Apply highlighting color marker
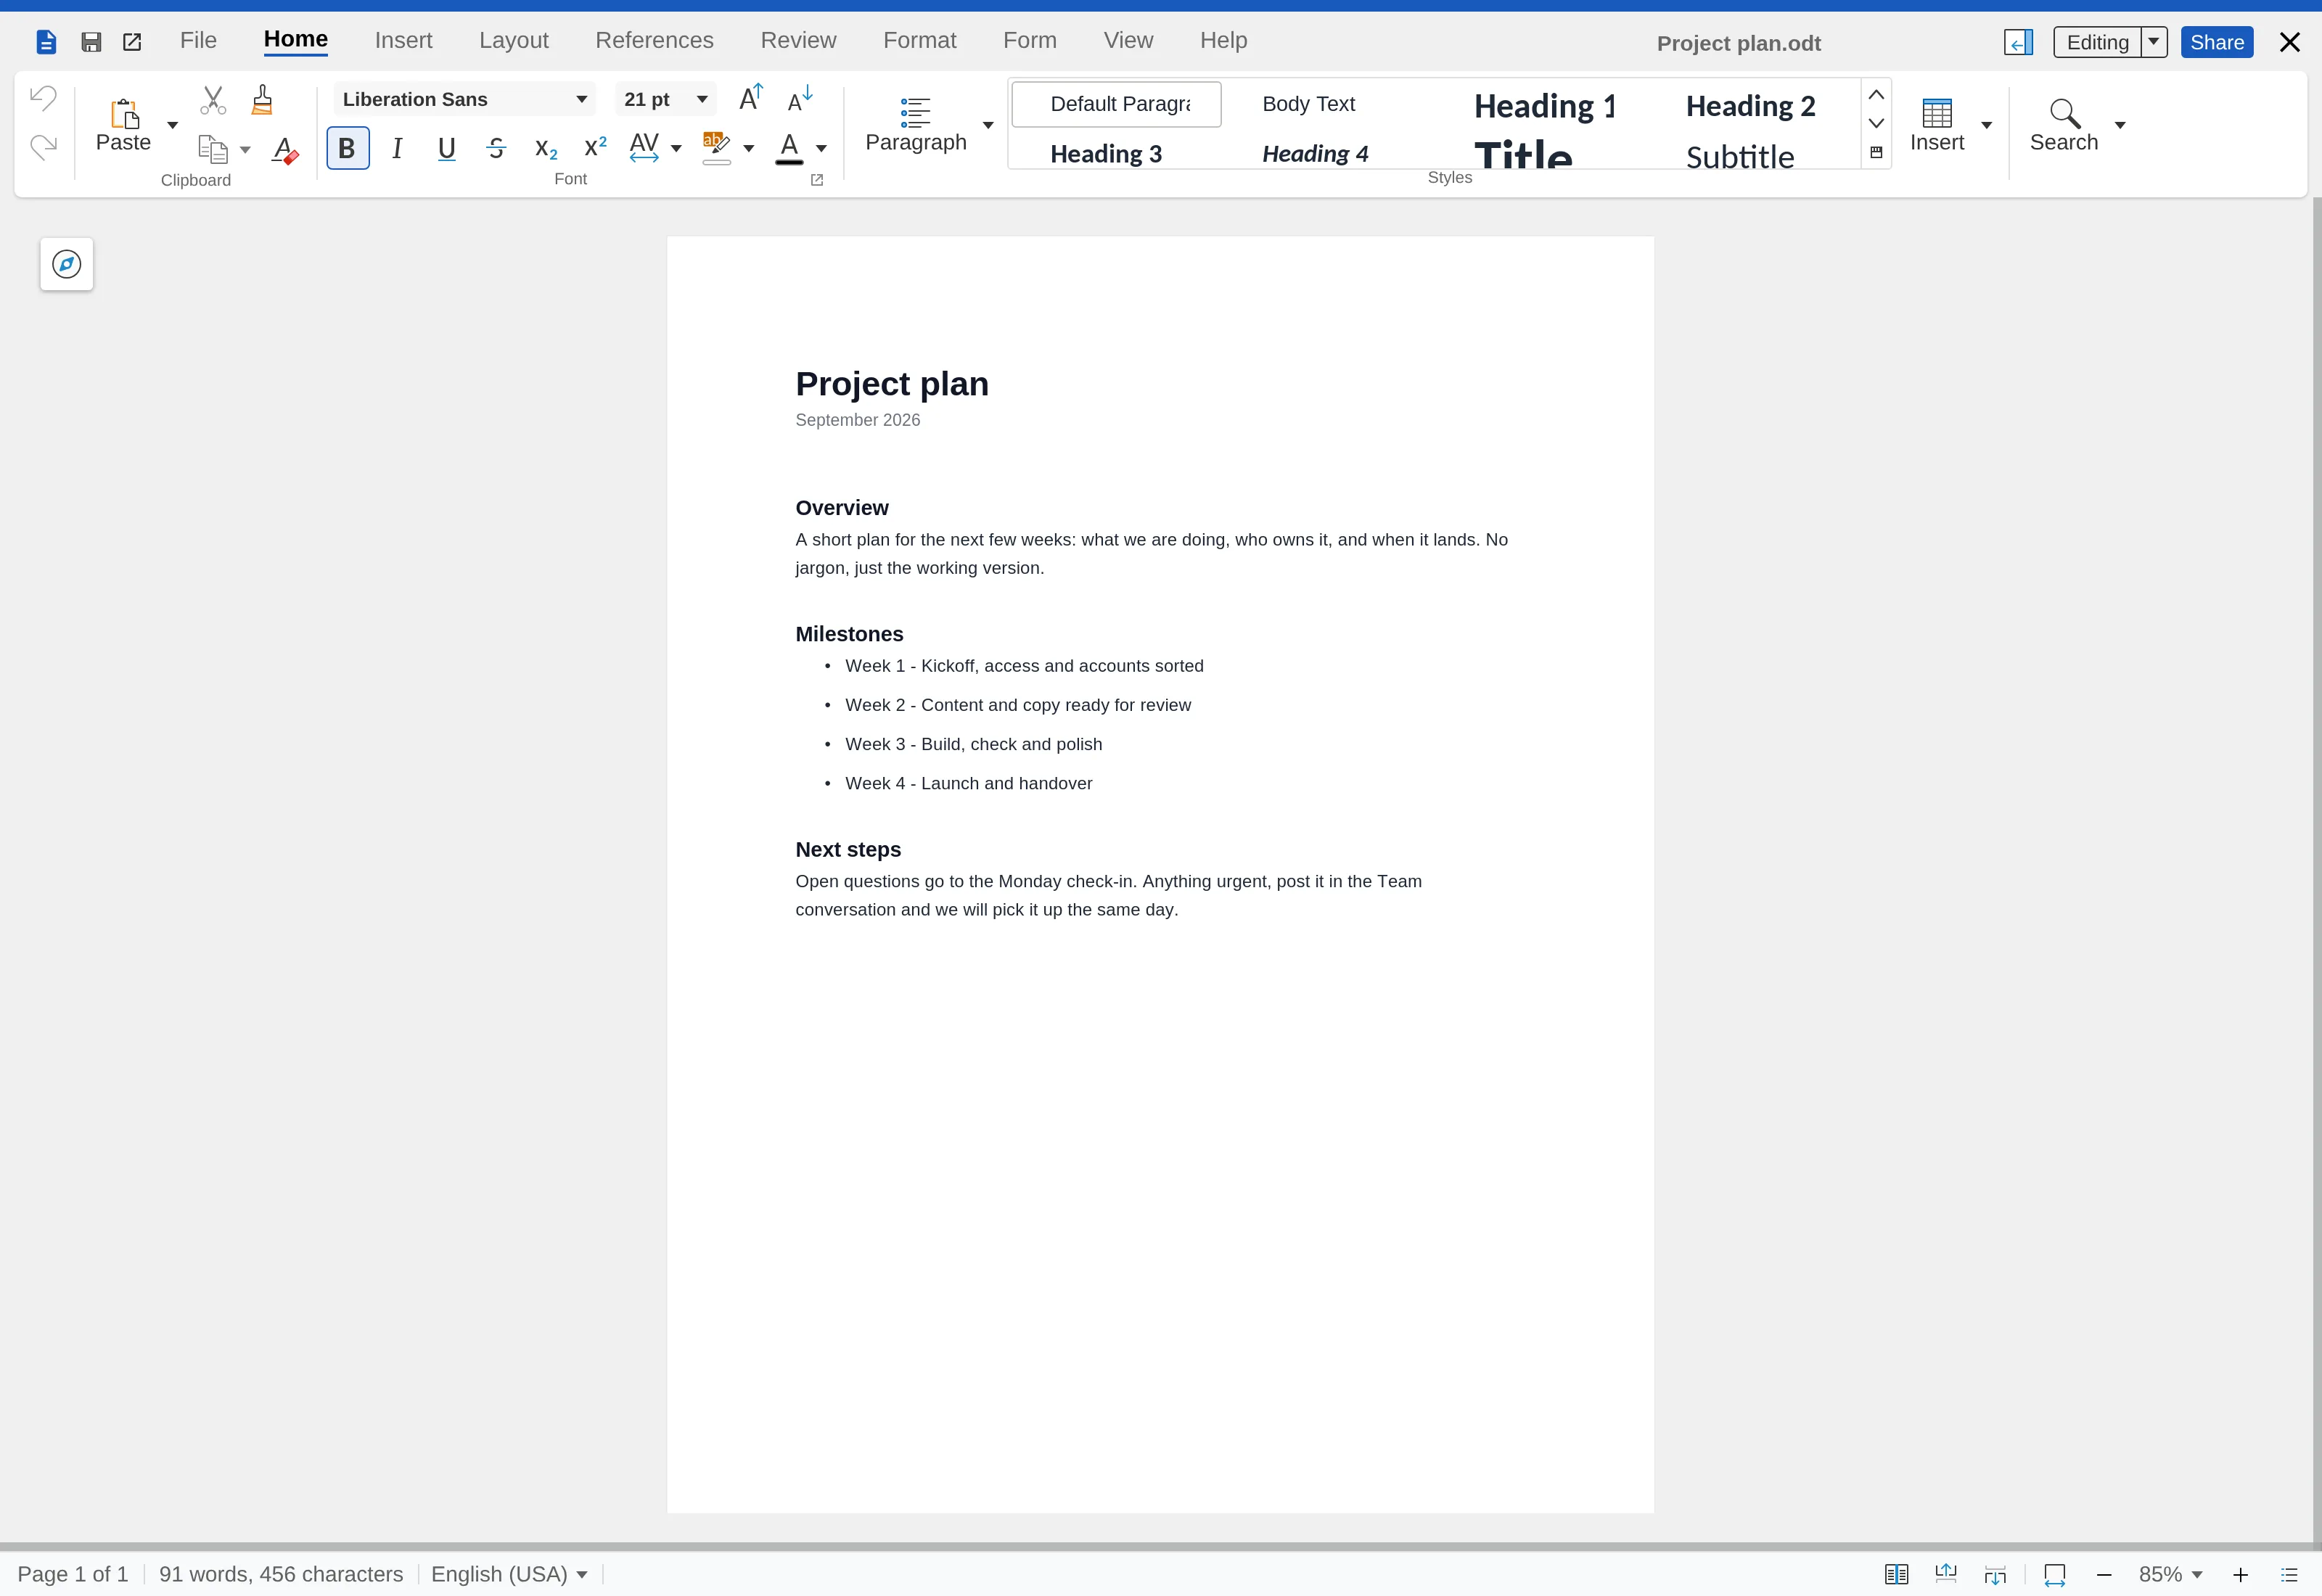The image size is (2322, 1596). (716, 147)
